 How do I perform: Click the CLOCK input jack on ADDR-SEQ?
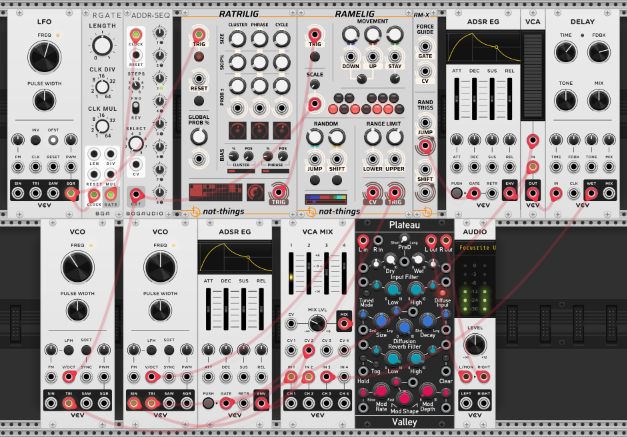136,35
